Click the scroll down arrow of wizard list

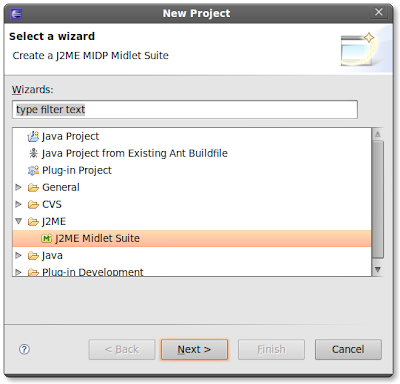point(378,269)
